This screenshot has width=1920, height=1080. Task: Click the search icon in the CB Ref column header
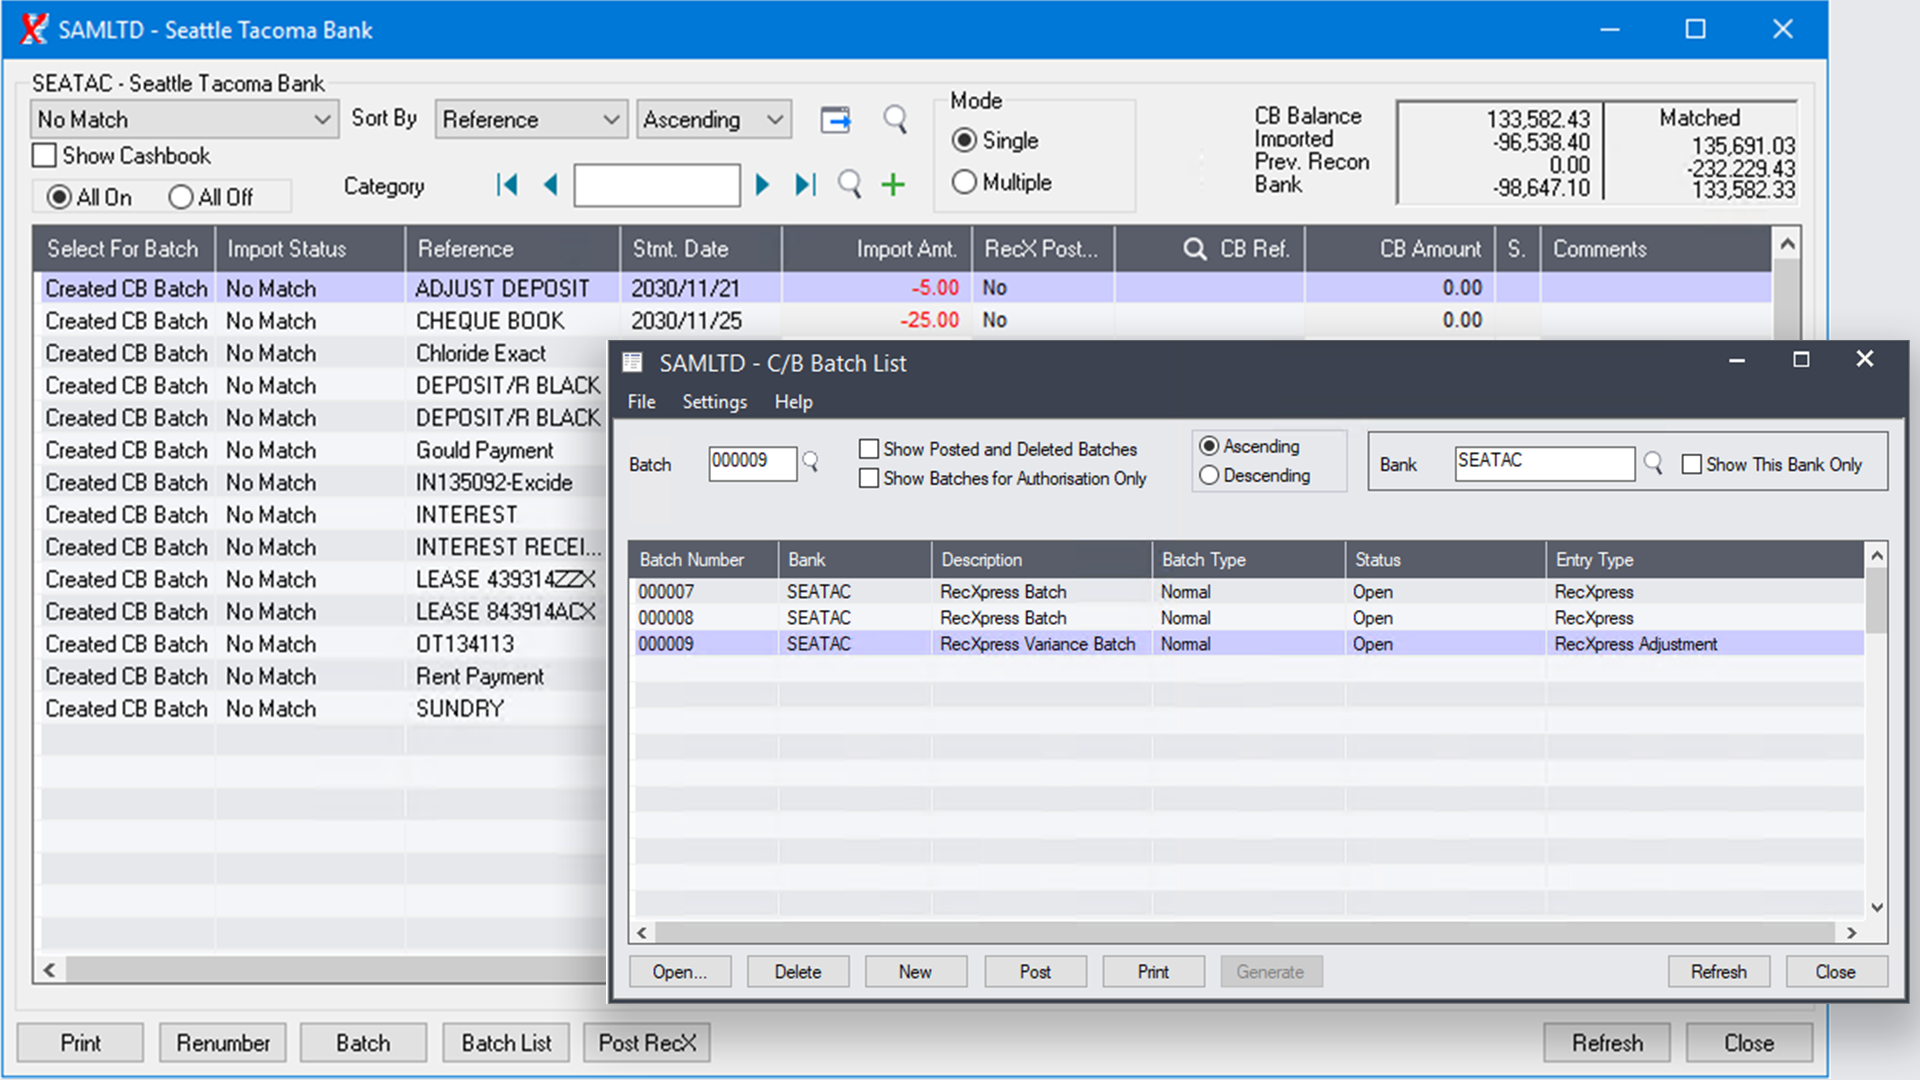click(1194, 248)
